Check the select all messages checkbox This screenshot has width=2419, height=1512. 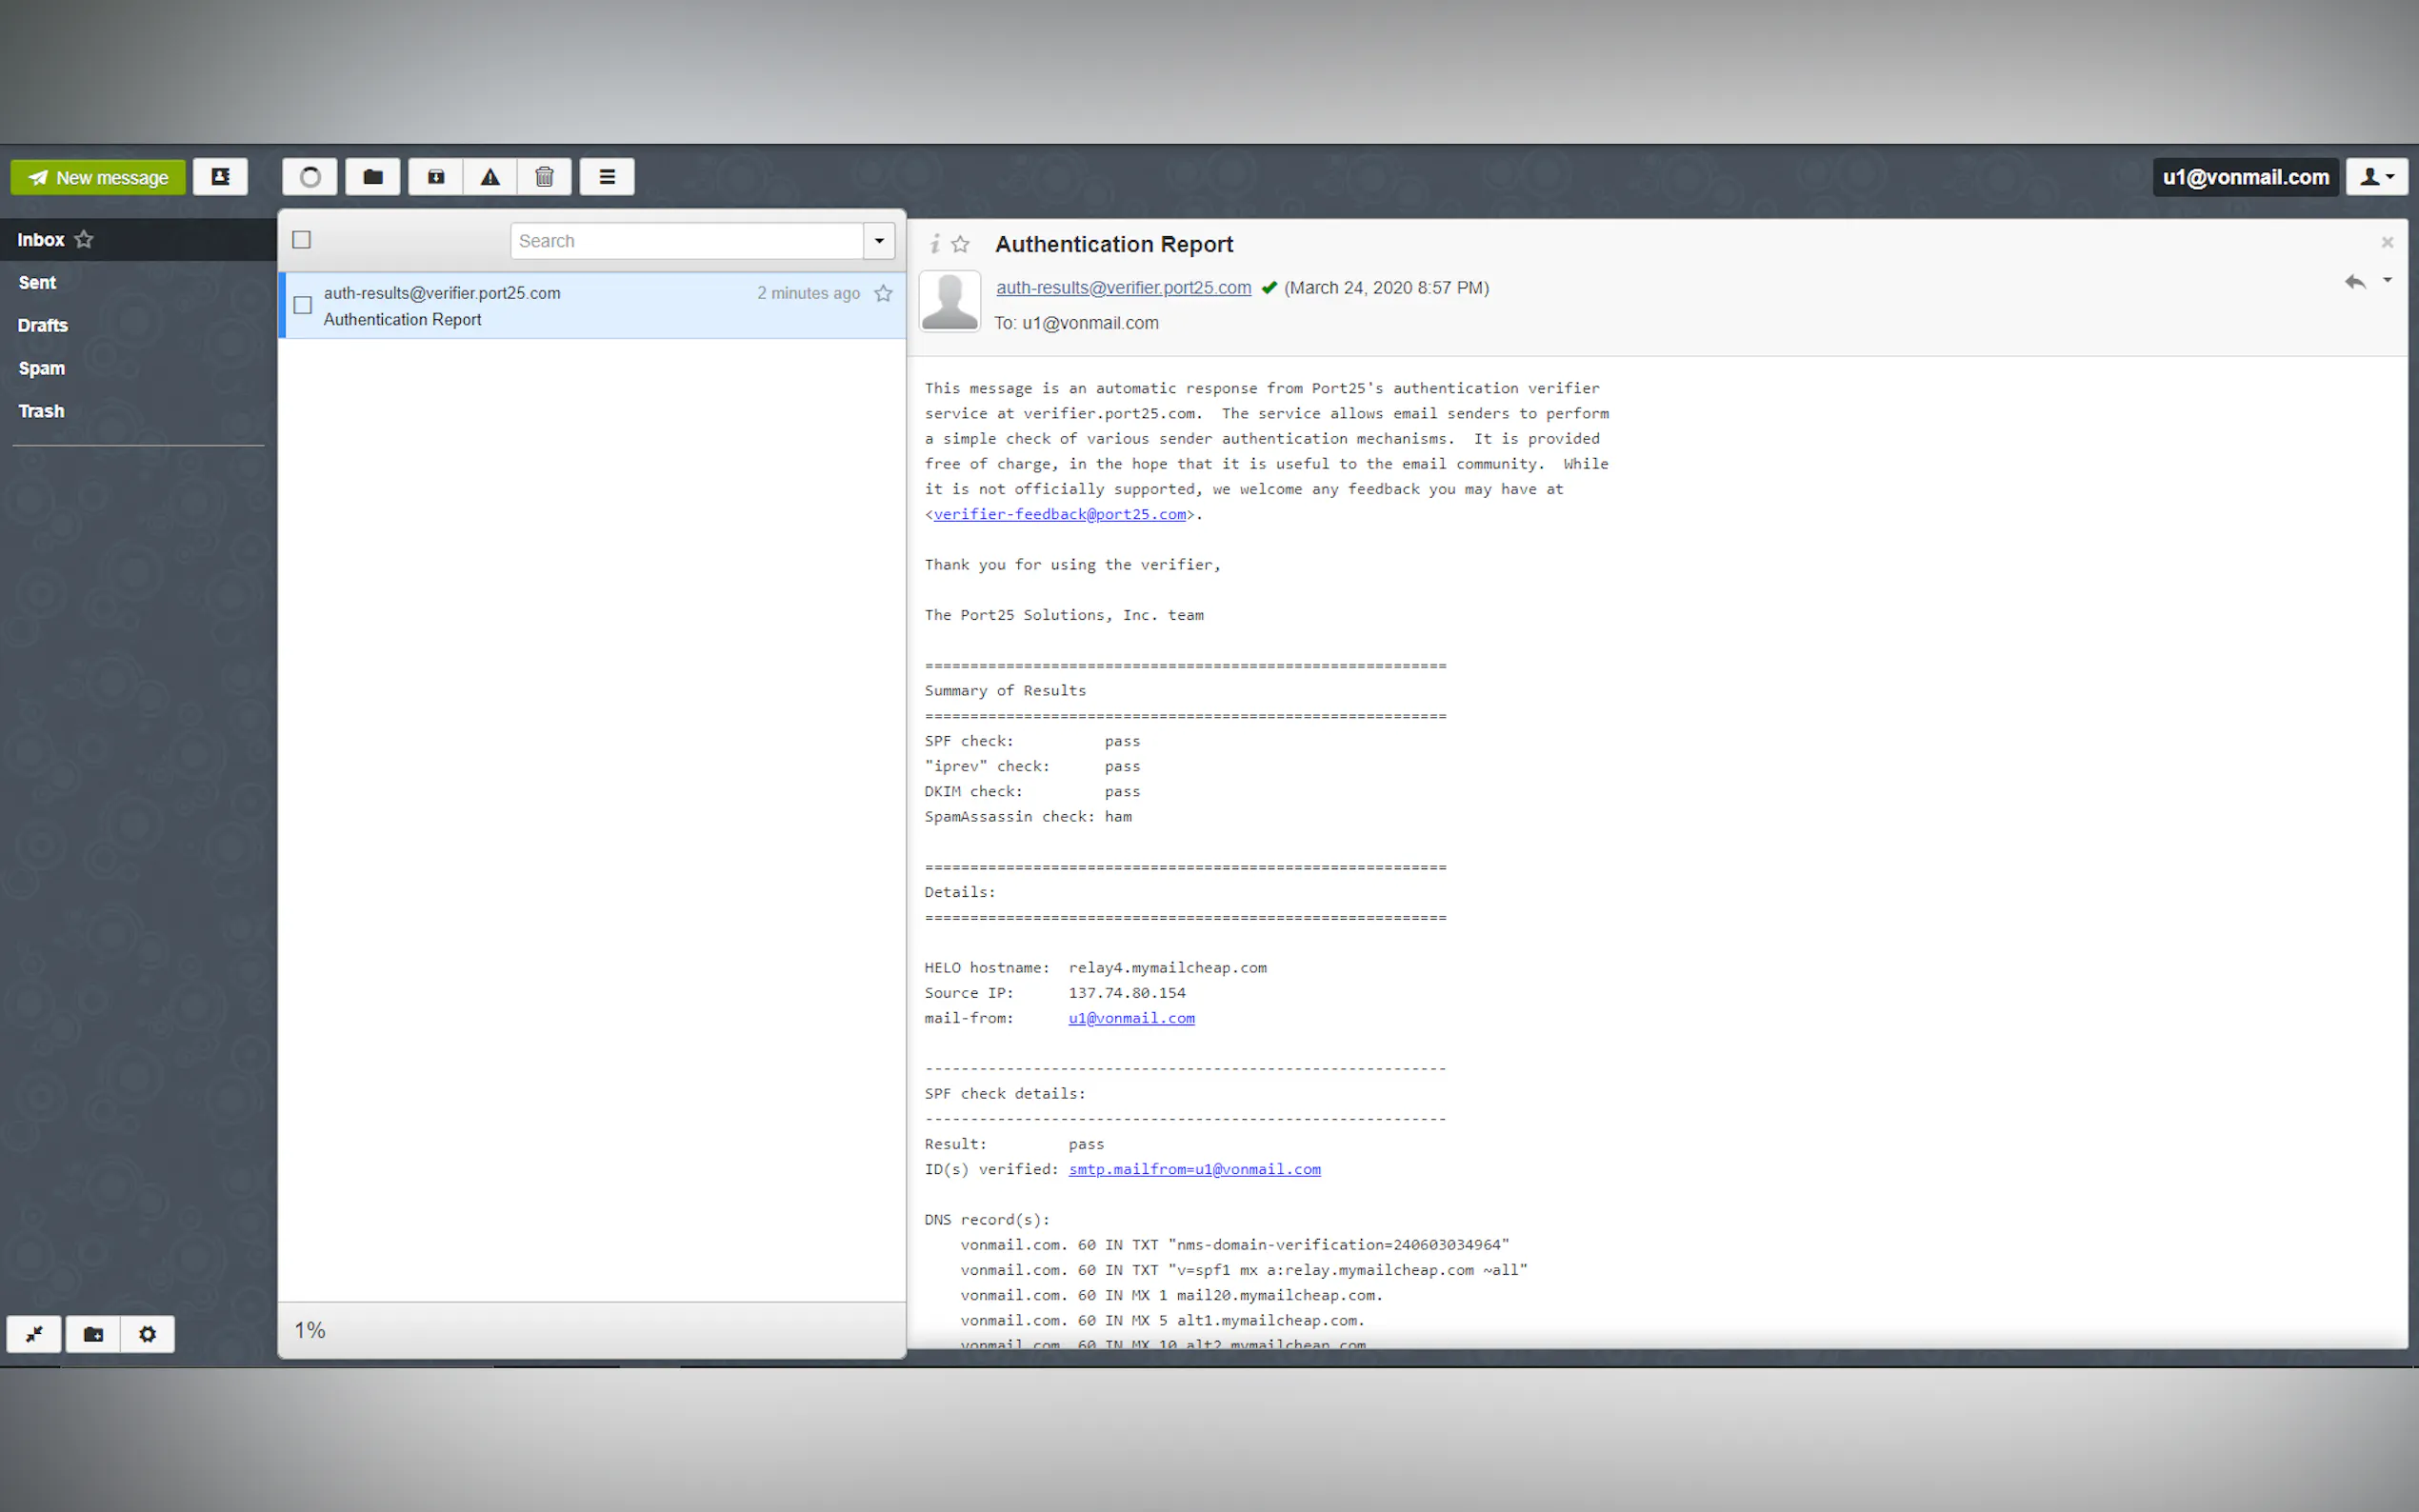point(301,240)
